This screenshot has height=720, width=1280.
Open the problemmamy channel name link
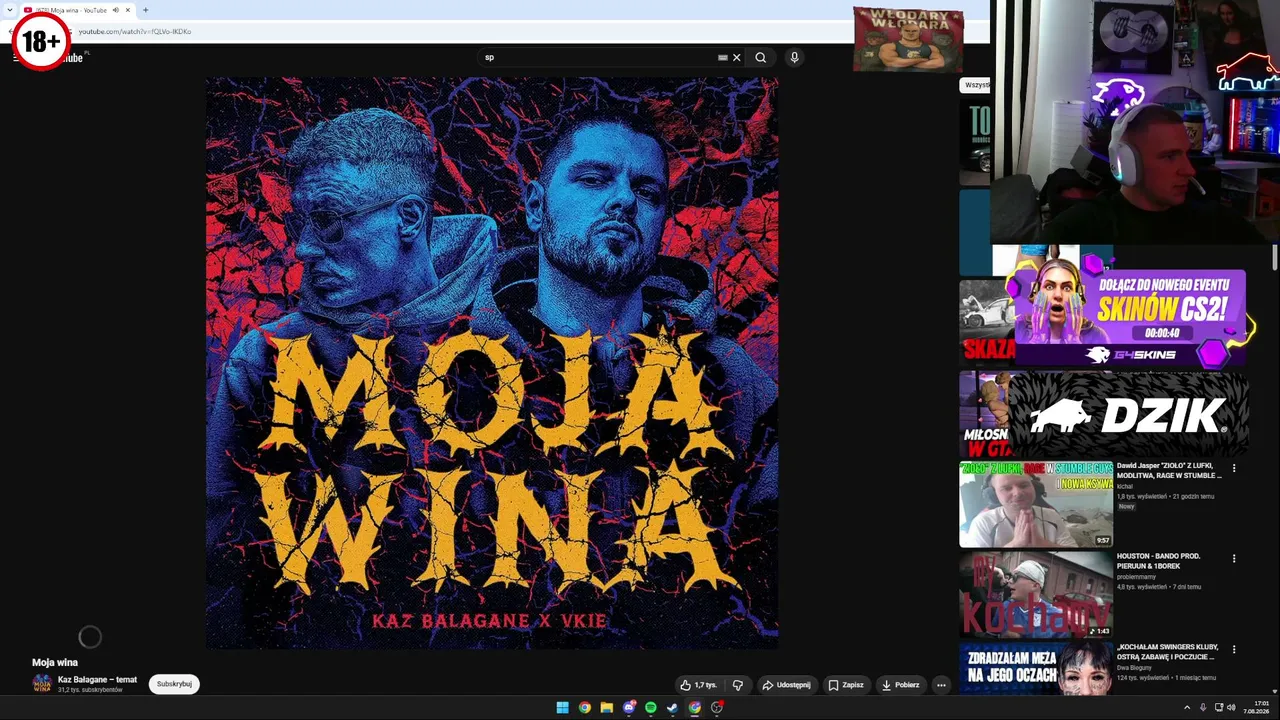(1136, 577)
